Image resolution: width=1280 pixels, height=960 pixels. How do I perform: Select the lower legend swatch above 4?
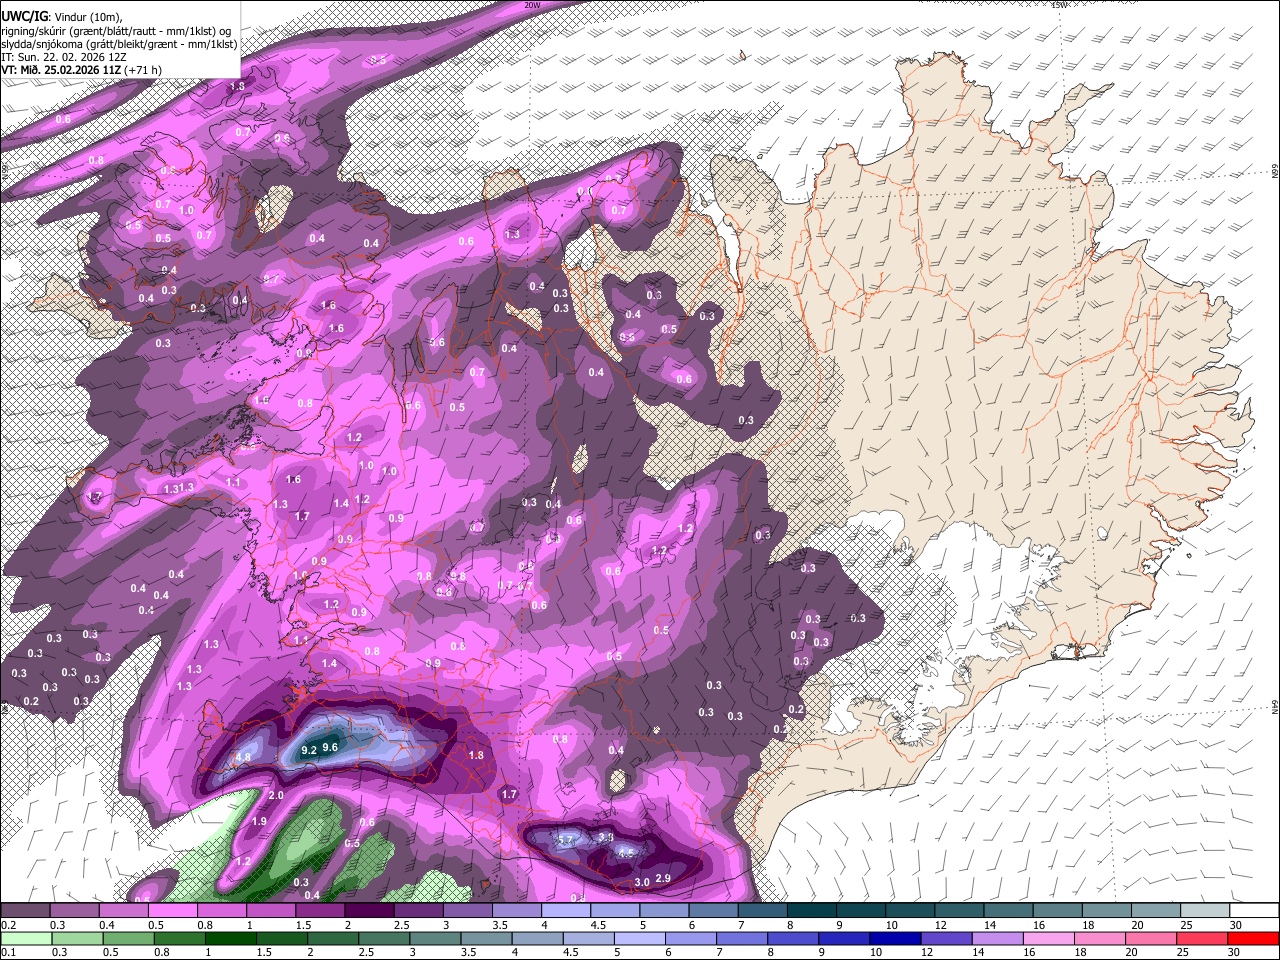pyautogui.click(x=538, y=939)
